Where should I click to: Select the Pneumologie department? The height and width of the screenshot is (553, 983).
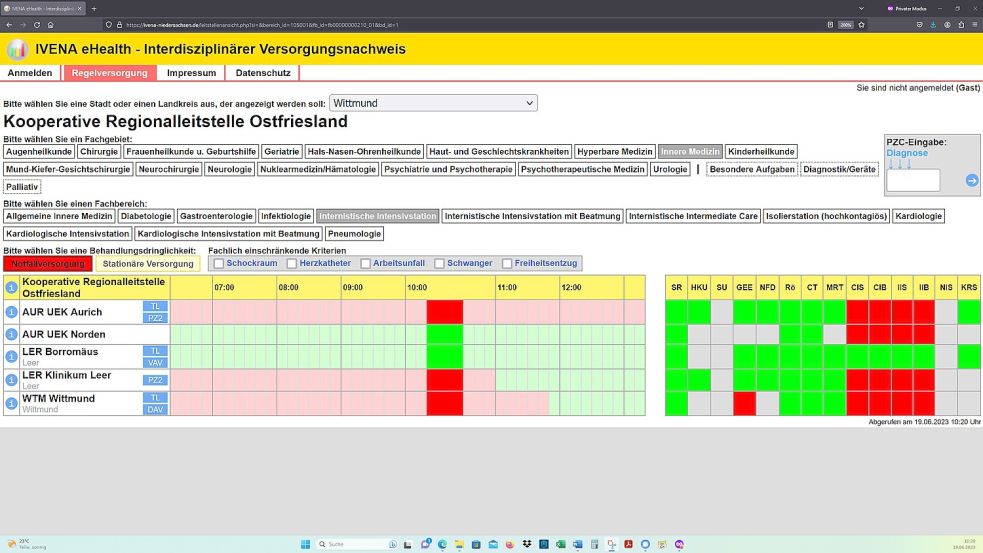click(x=354, y=234)
